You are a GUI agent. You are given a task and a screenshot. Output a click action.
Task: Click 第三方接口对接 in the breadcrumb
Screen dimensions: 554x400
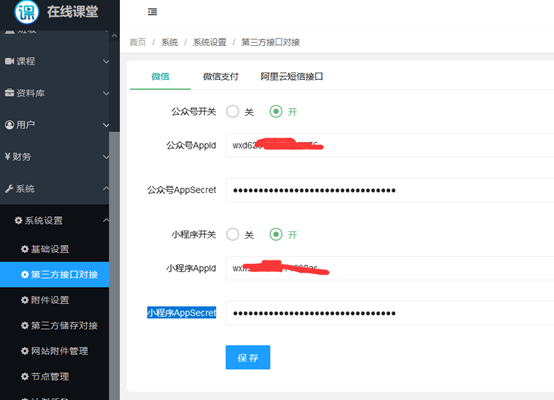(270, 42)
